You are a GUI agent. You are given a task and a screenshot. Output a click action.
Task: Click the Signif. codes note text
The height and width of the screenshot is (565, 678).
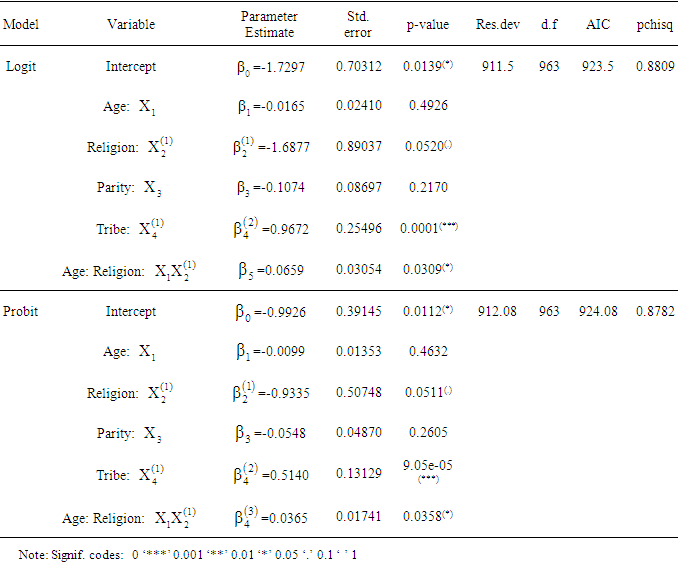[189, 553]
